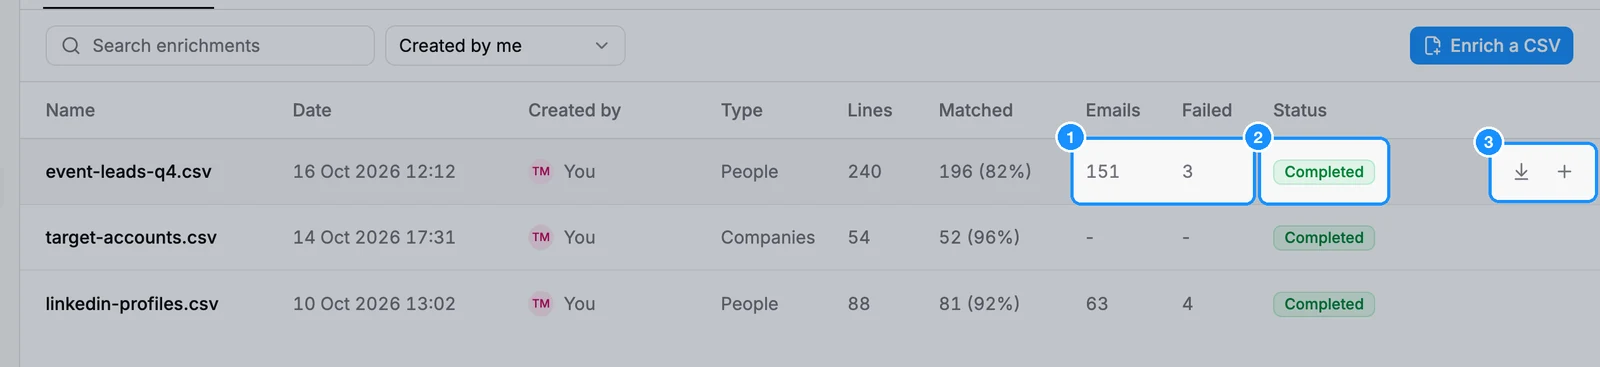This screenshot has height=367, width=1600.
Task: Click into Search enrichments input
Action: click(210, 46)
